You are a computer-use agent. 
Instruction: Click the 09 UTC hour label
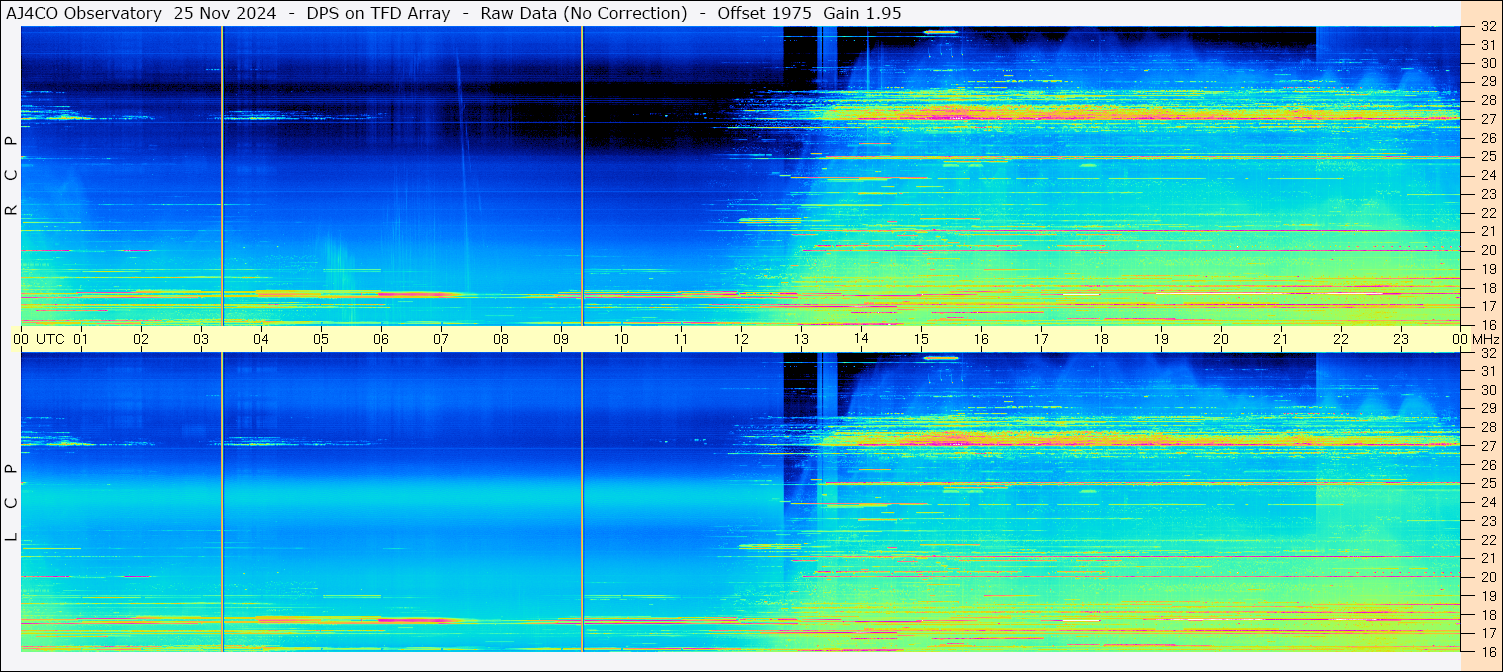coord(561,339)
